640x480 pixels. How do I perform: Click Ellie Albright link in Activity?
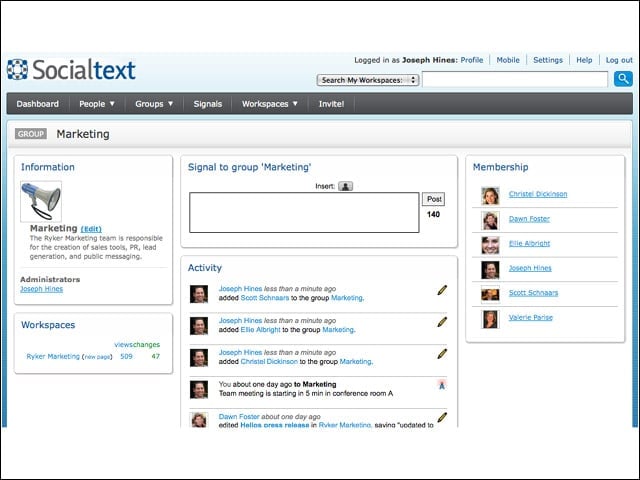pos(260,330)
